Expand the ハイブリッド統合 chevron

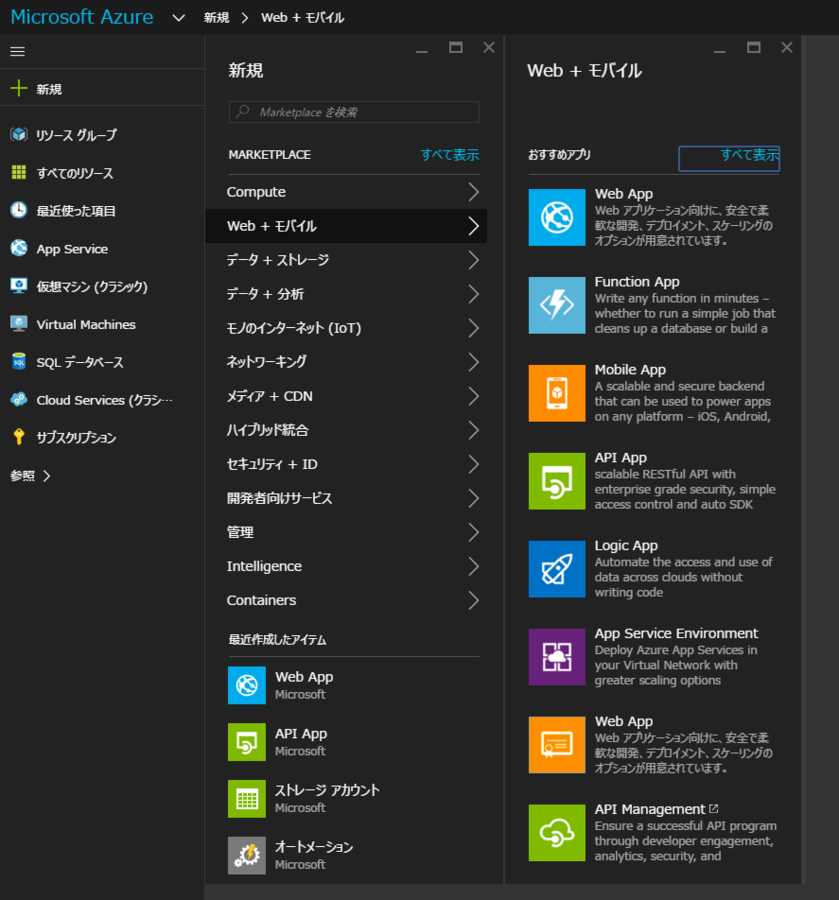tap(473, 430)
